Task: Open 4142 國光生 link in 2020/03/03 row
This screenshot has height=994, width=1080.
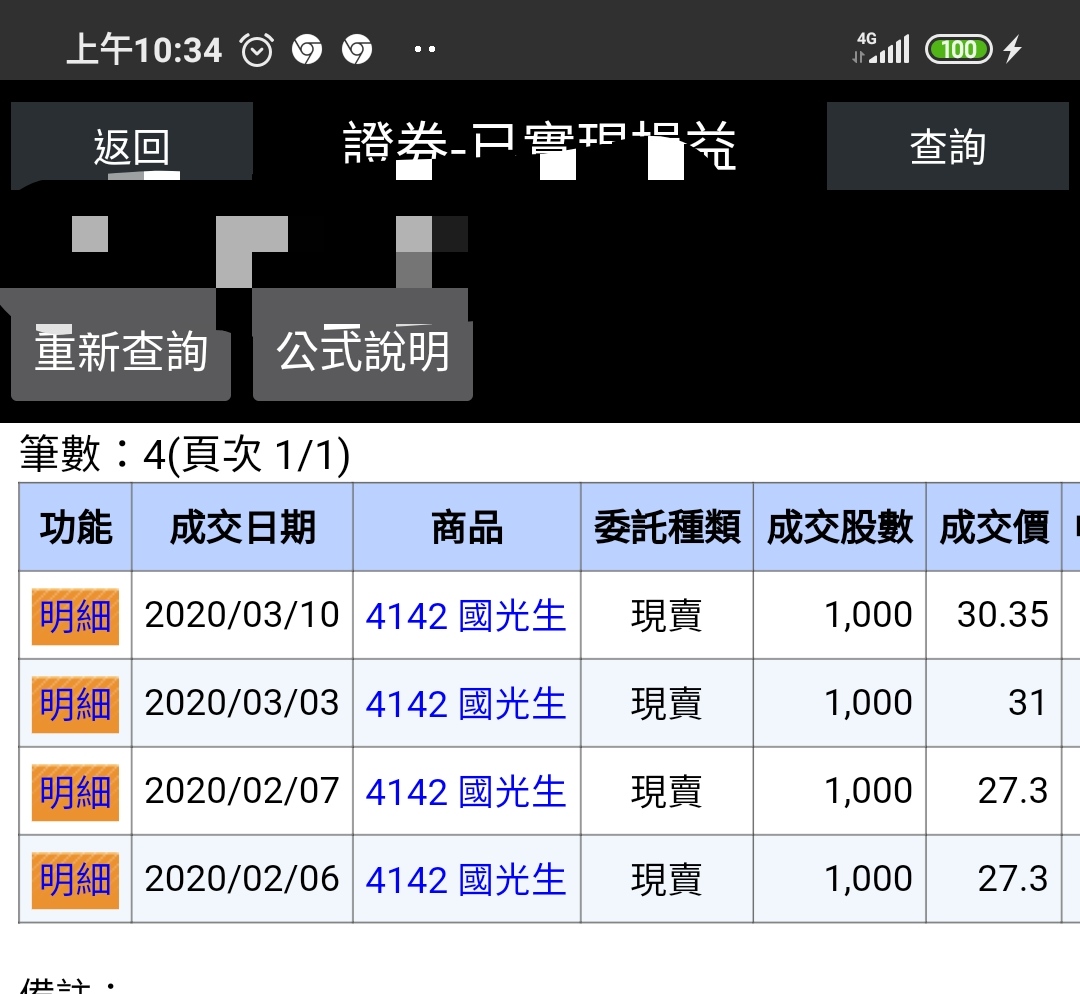Action: point(466,704)
